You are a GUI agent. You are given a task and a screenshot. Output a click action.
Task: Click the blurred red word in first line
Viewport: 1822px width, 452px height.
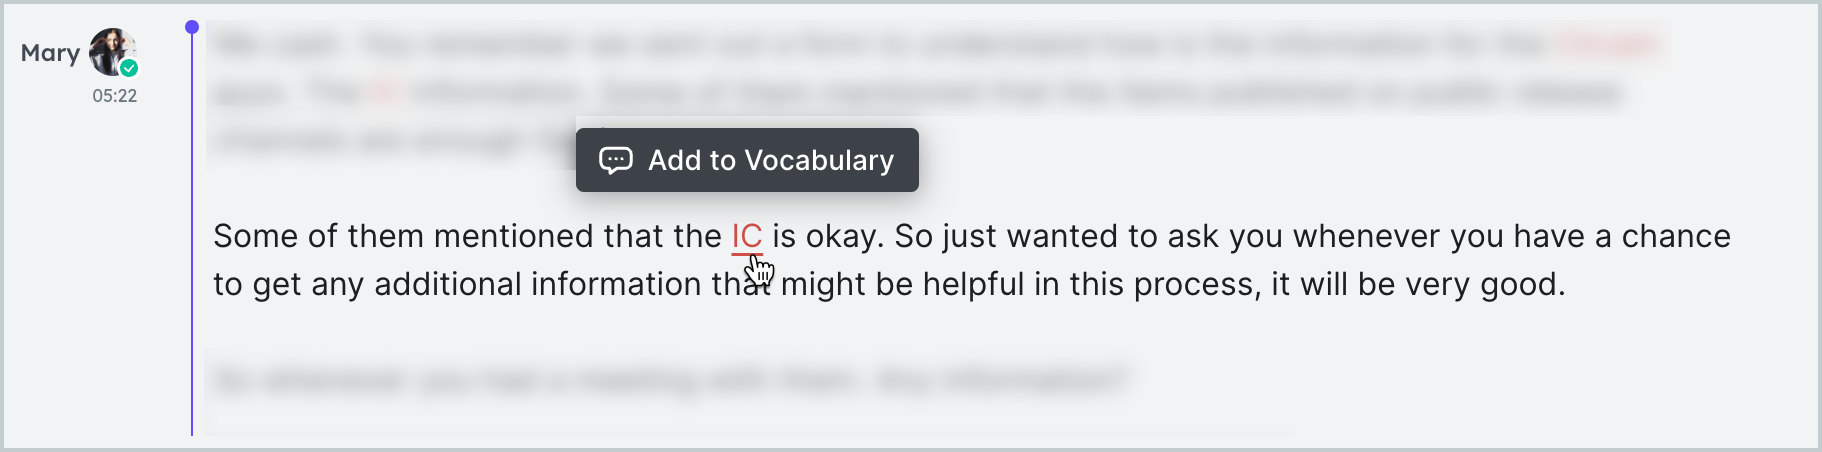[x=1606, y=44]
